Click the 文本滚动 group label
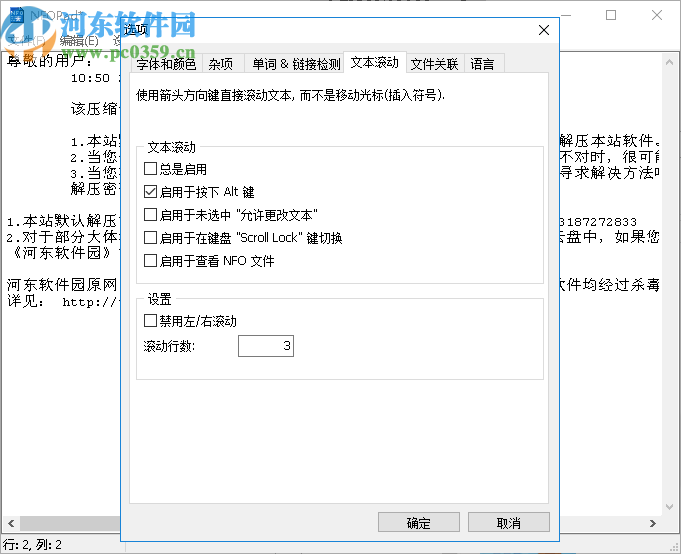This screenshot has width=681, height=554. coord(172,148)
